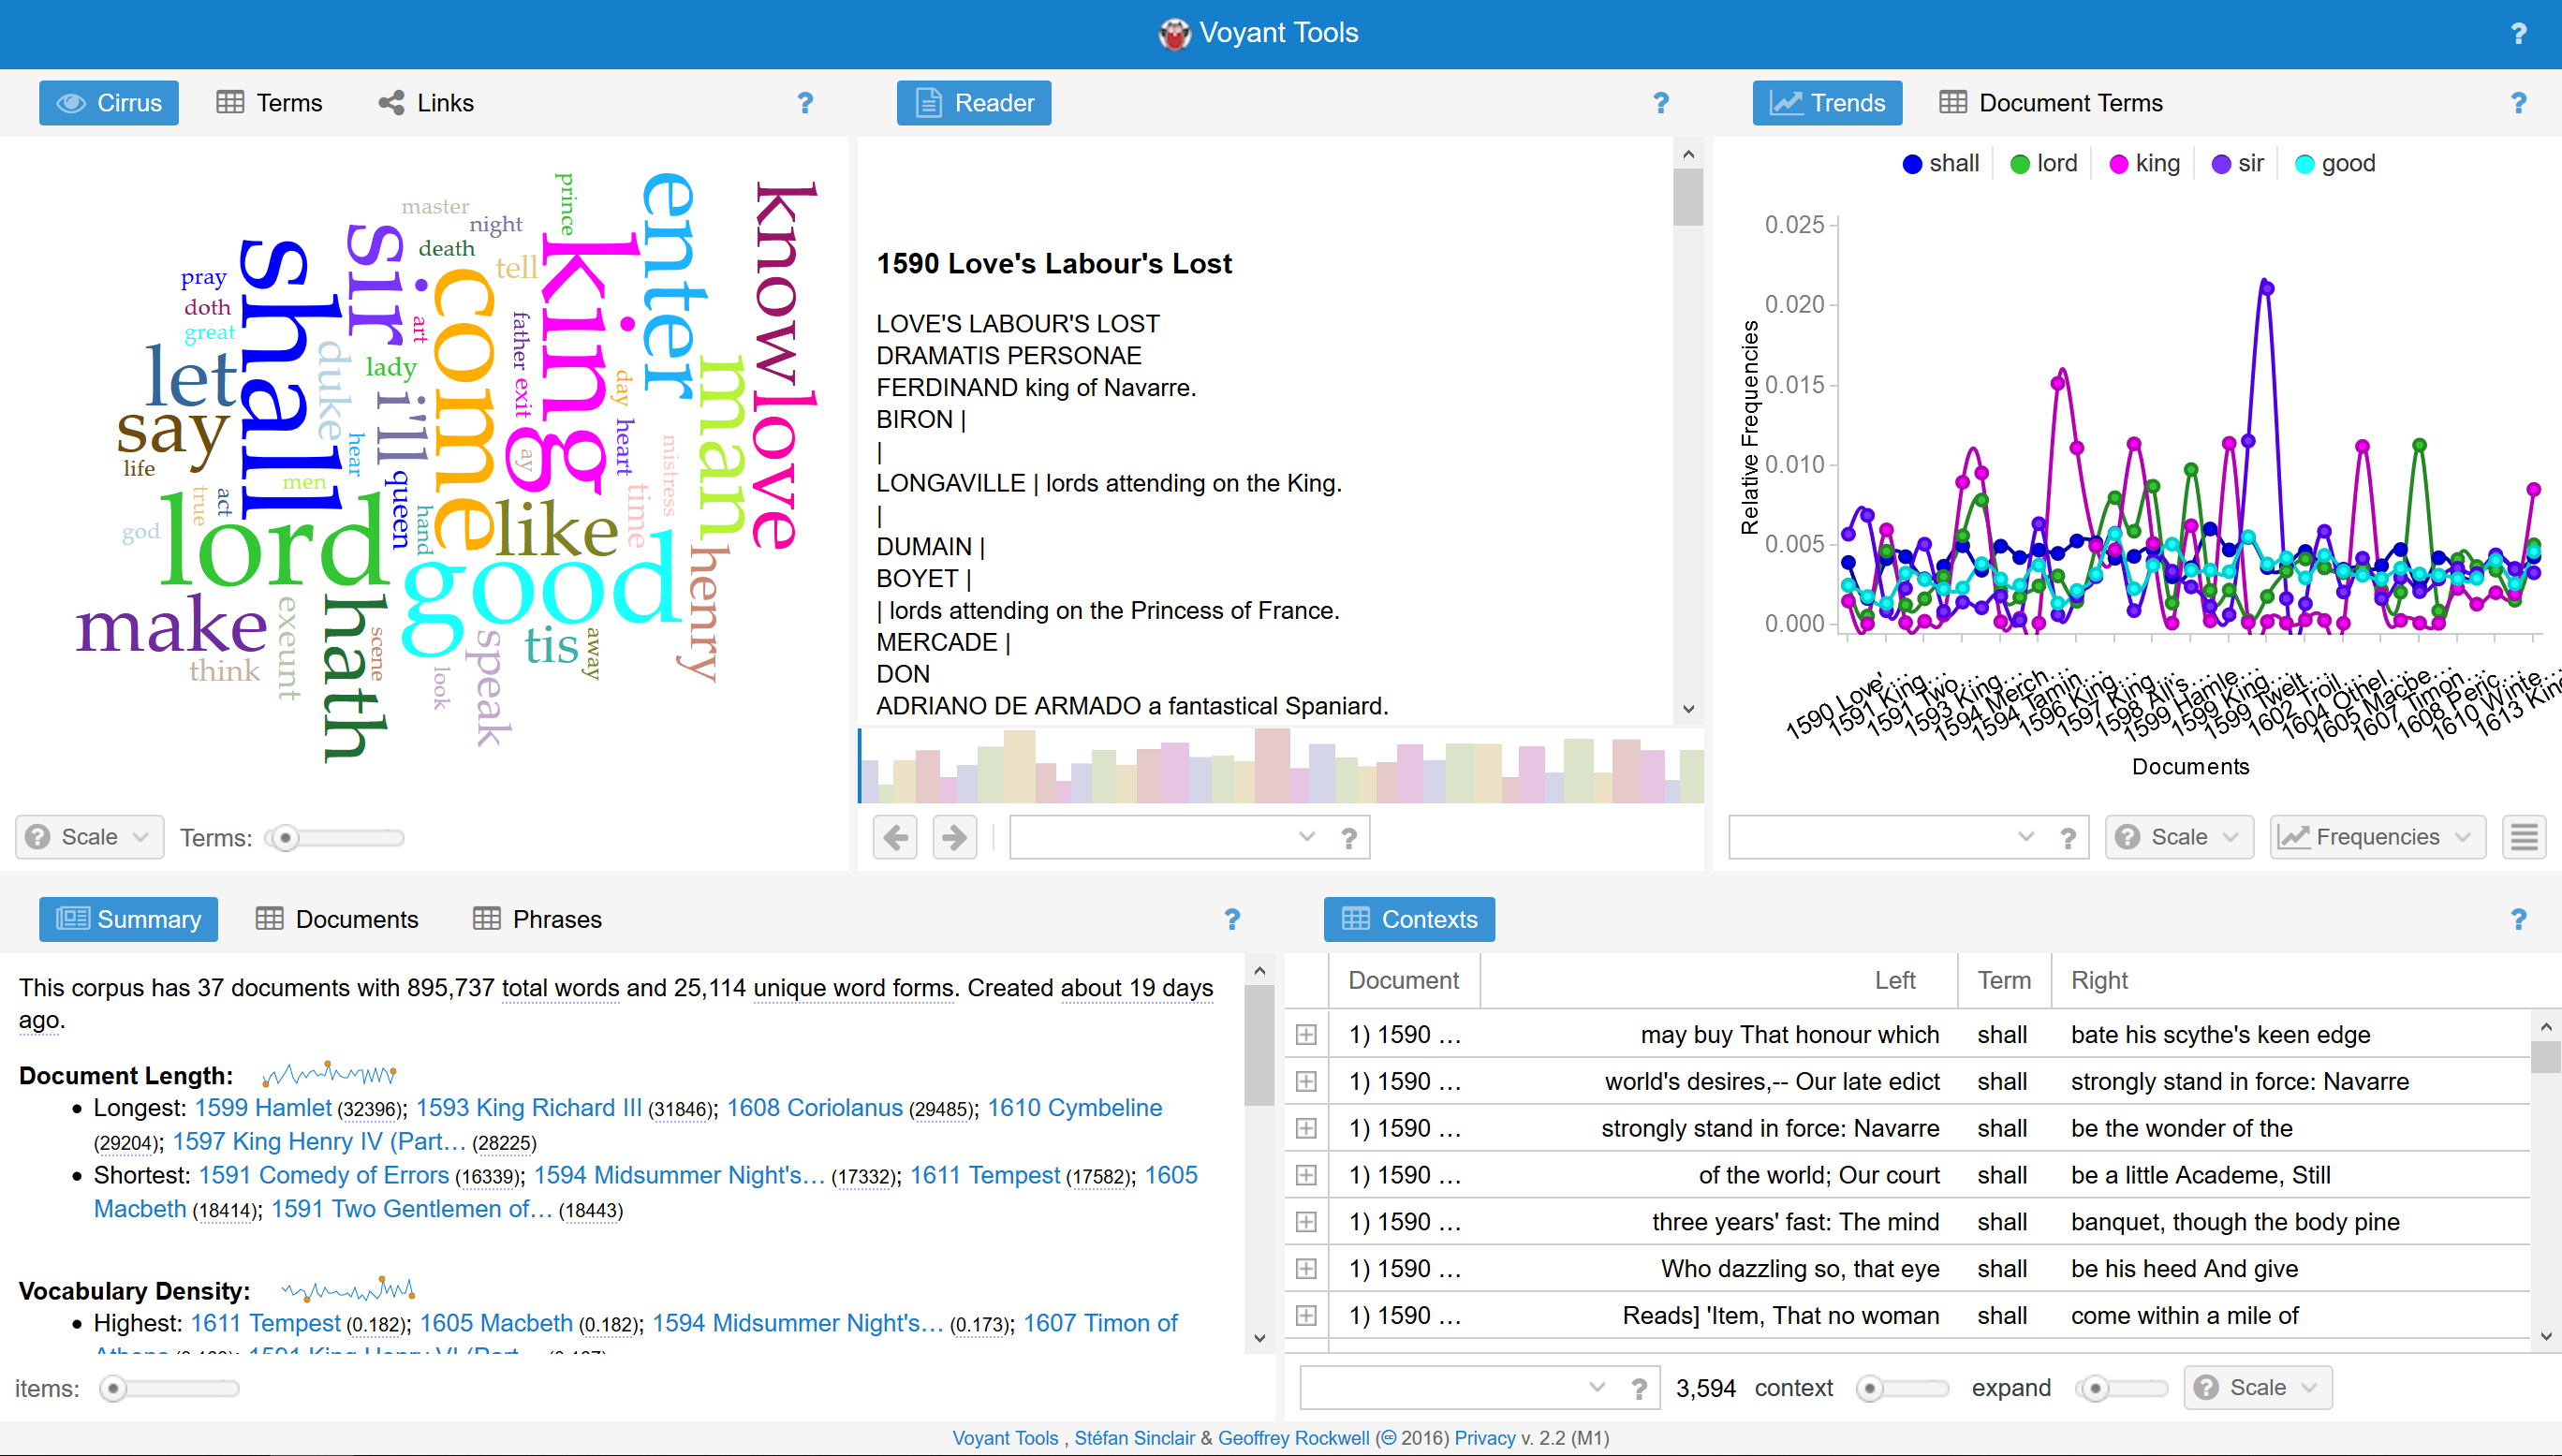
Task: Open search help beside Reader search box
Action: coord(1349,837)
